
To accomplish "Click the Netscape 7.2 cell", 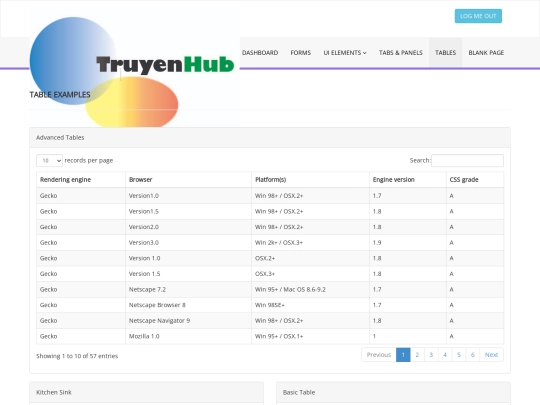I will click(188, 289).
